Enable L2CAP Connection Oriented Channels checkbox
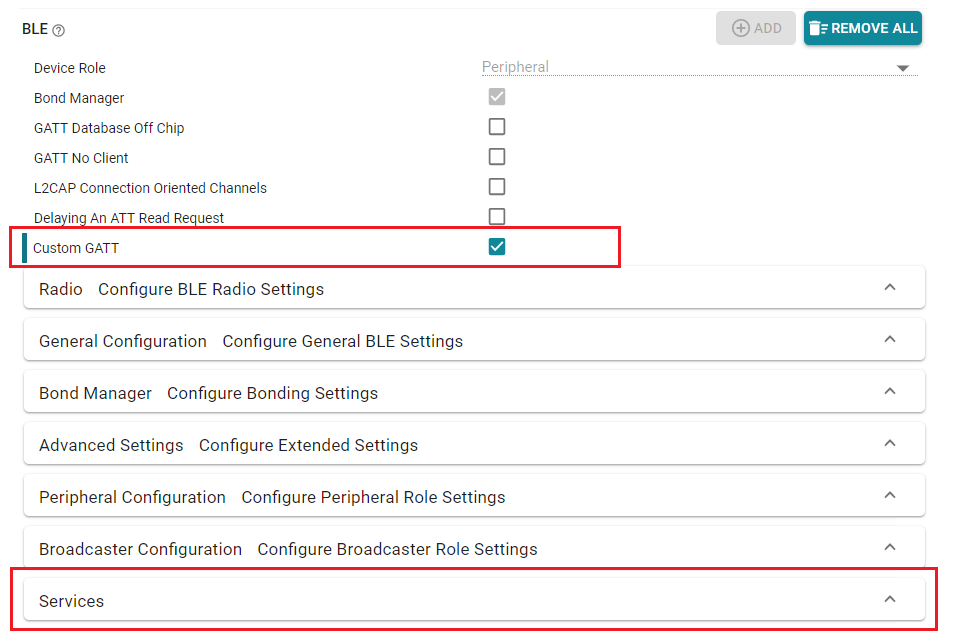Image resolution: width=954 pixels, height=644 pixels. click(x=497, y=187)
